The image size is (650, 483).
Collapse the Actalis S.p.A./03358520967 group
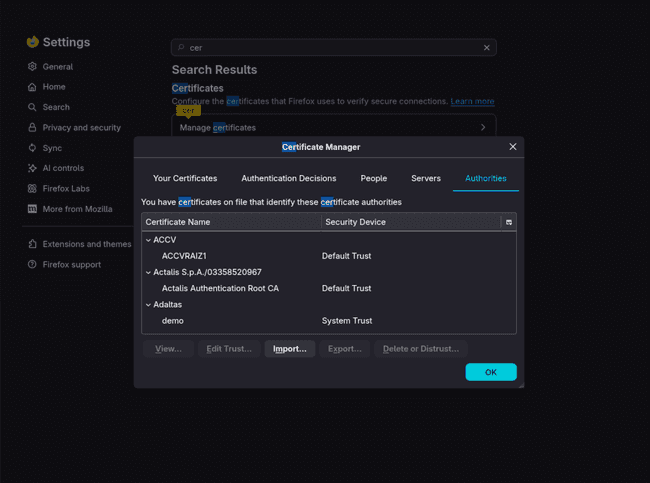148,272
